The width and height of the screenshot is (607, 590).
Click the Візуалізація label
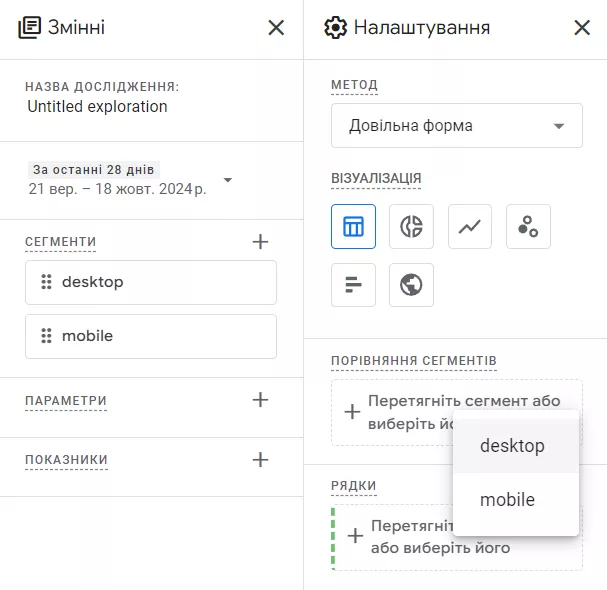pyautogui.click(x=376, y=178)
